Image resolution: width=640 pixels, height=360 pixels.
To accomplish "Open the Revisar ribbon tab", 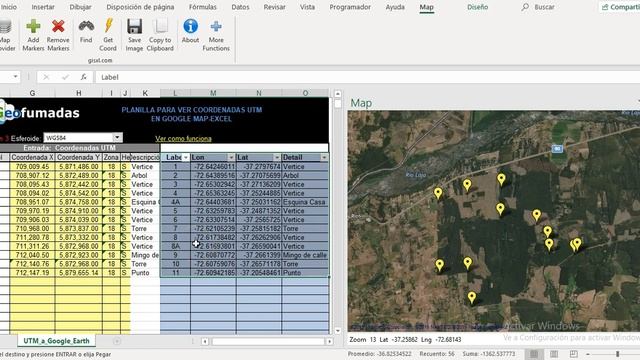I will (274, 7).
